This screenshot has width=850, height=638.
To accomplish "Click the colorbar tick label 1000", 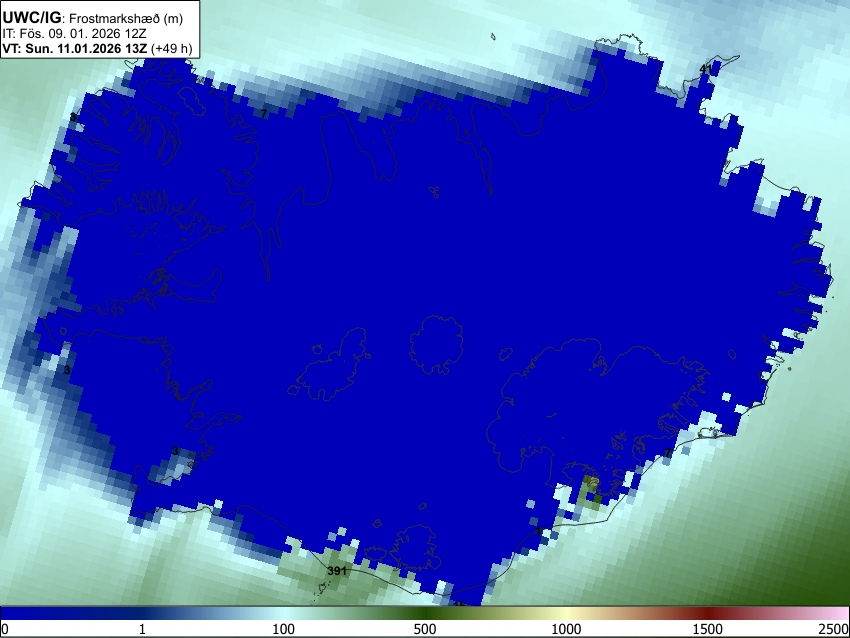I will [x=566, y=629].
